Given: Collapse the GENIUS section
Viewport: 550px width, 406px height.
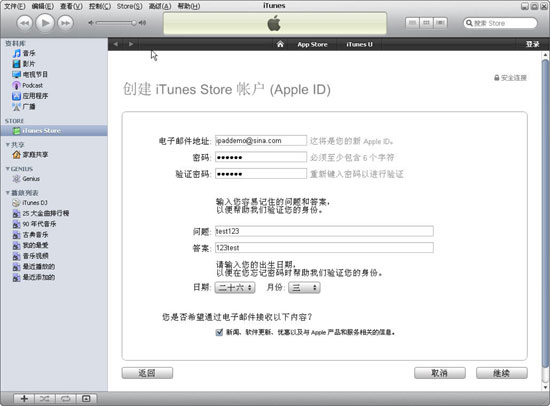Looking at the screenshot, I should pyautogui.click(x=7, y=169).
